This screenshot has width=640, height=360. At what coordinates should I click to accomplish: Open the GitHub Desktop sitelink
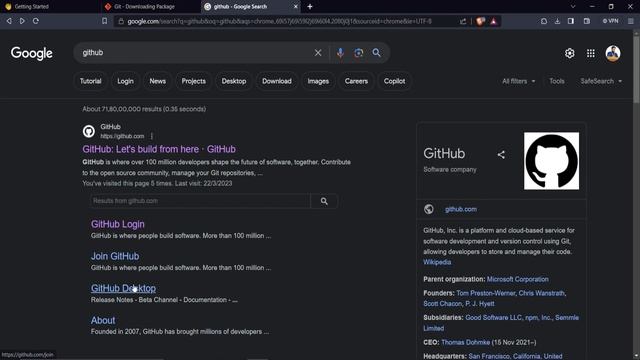123,288
